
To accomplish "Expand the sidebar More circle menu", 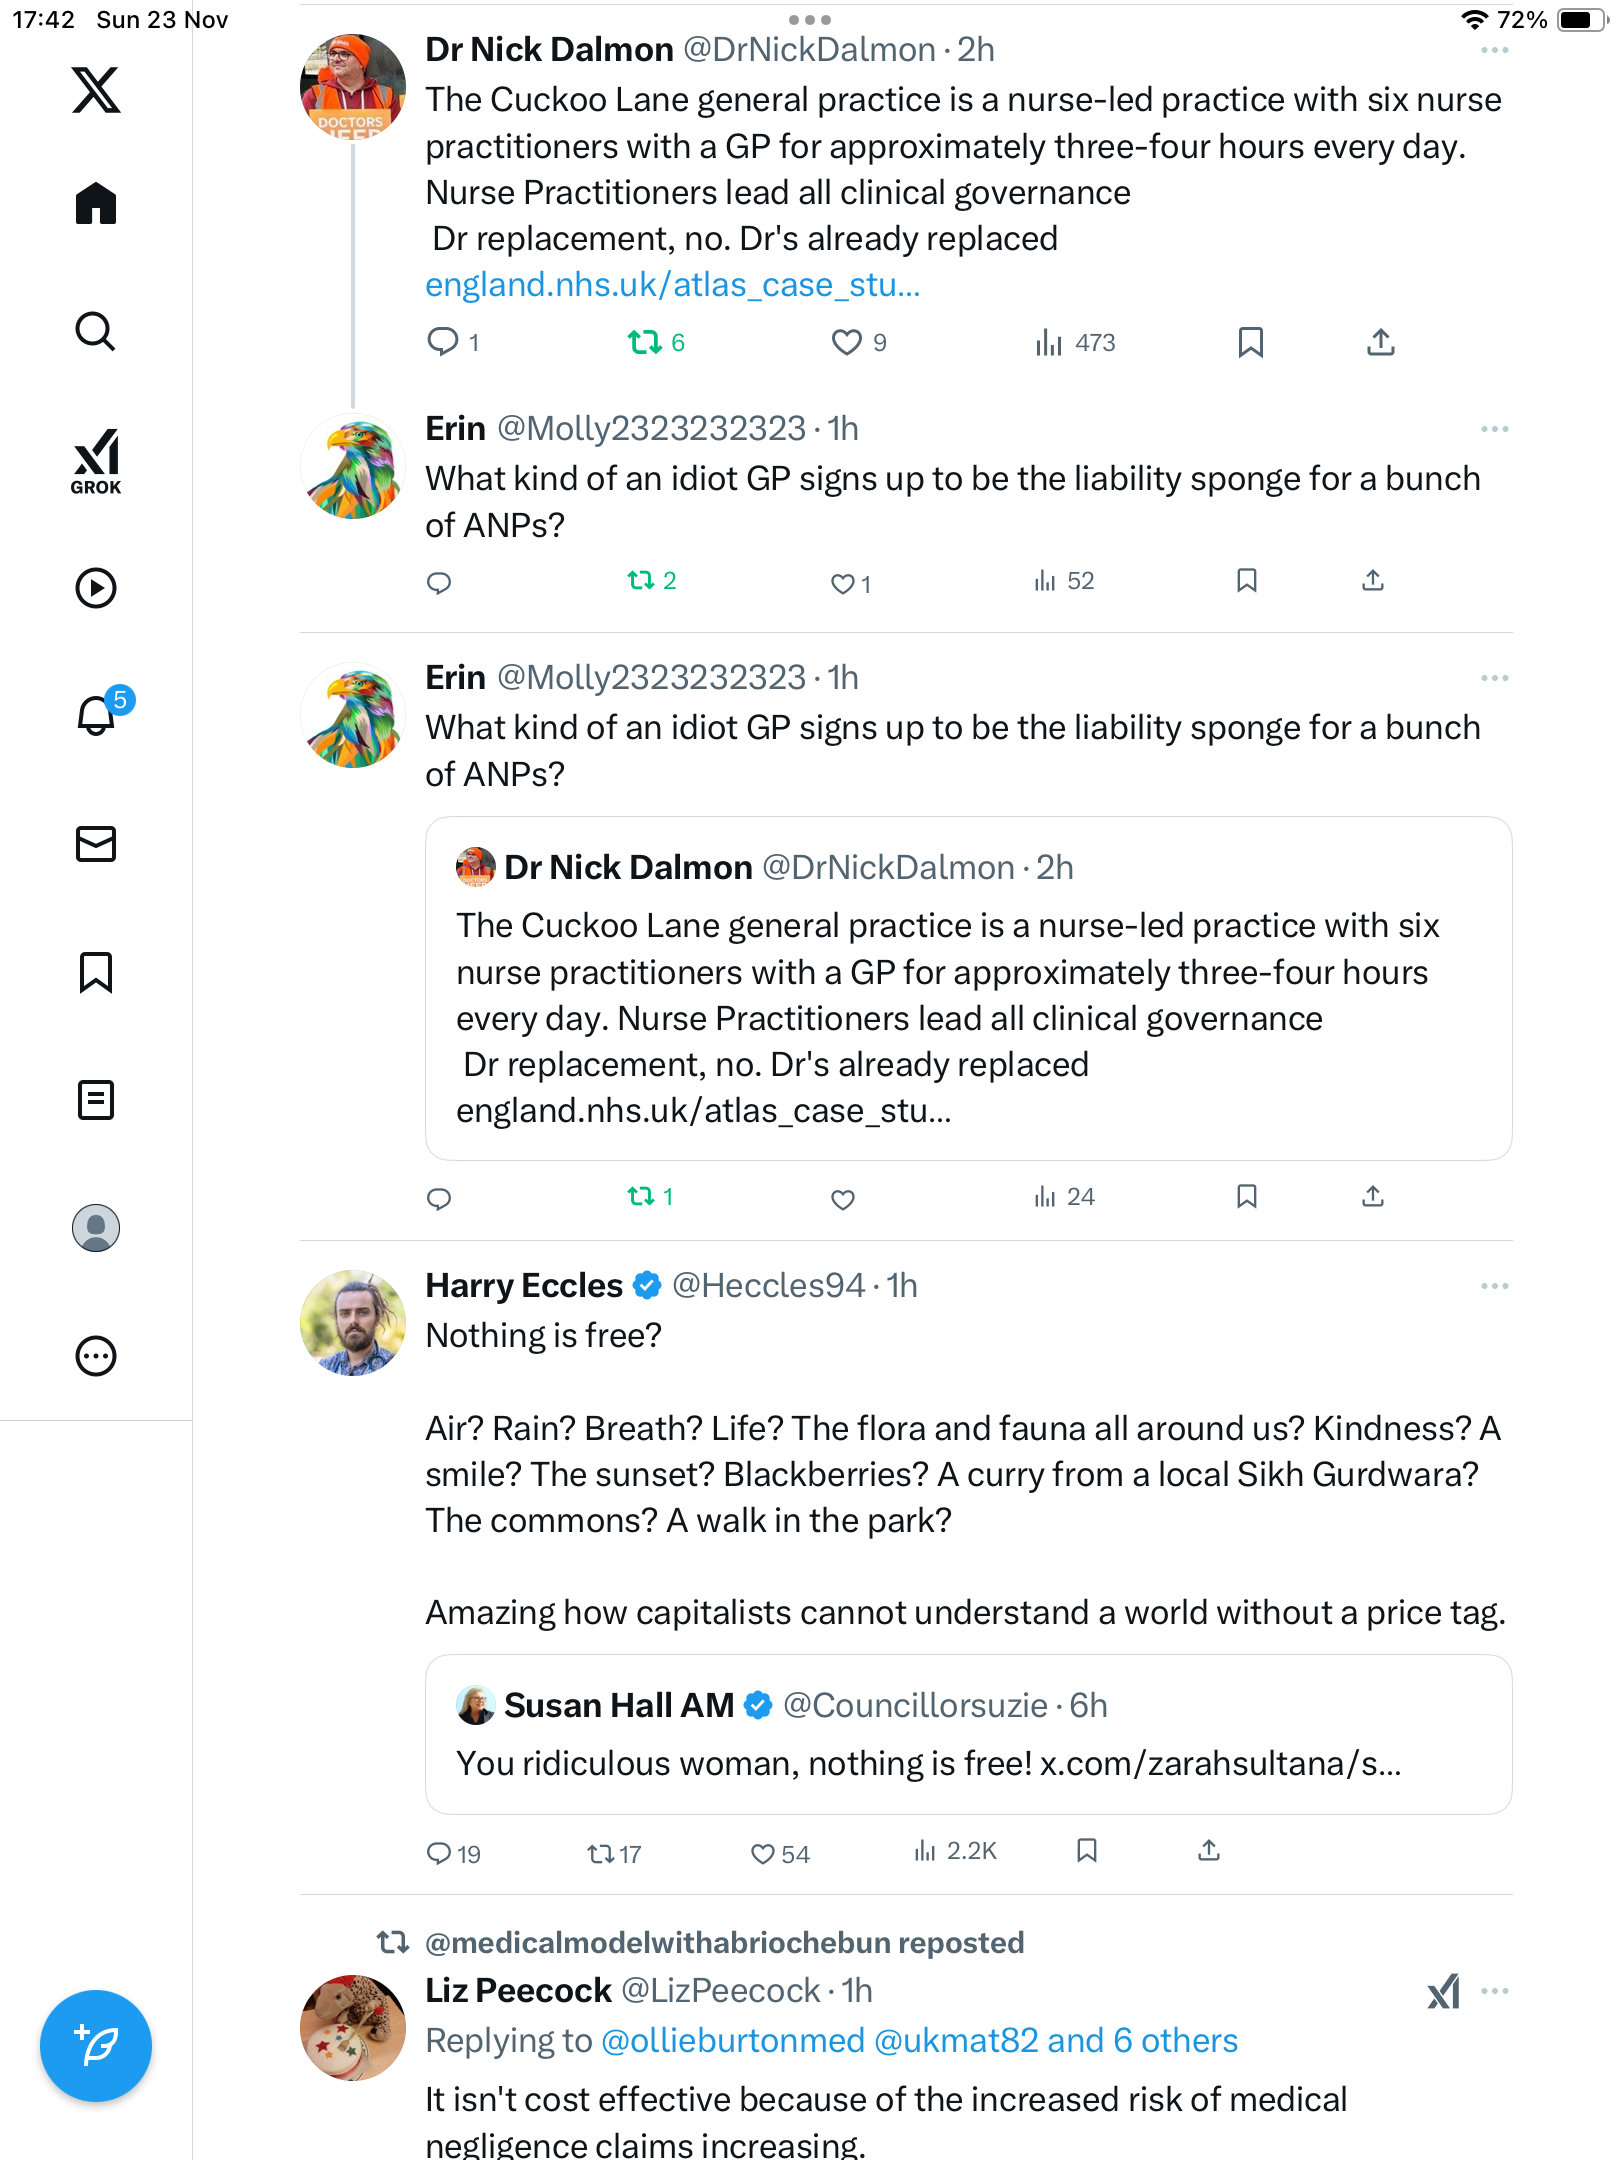I will pyautogui.click(x=96, y=1356).
